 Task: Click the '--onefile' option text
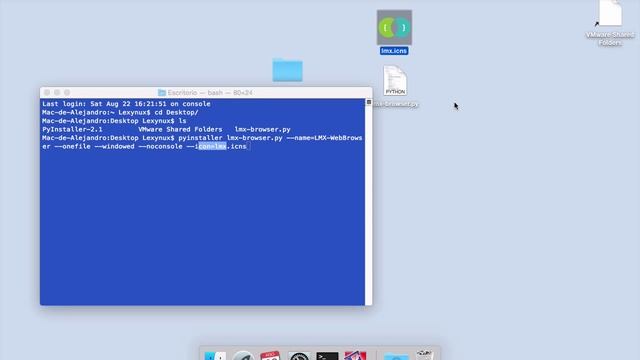pos(72,147)
